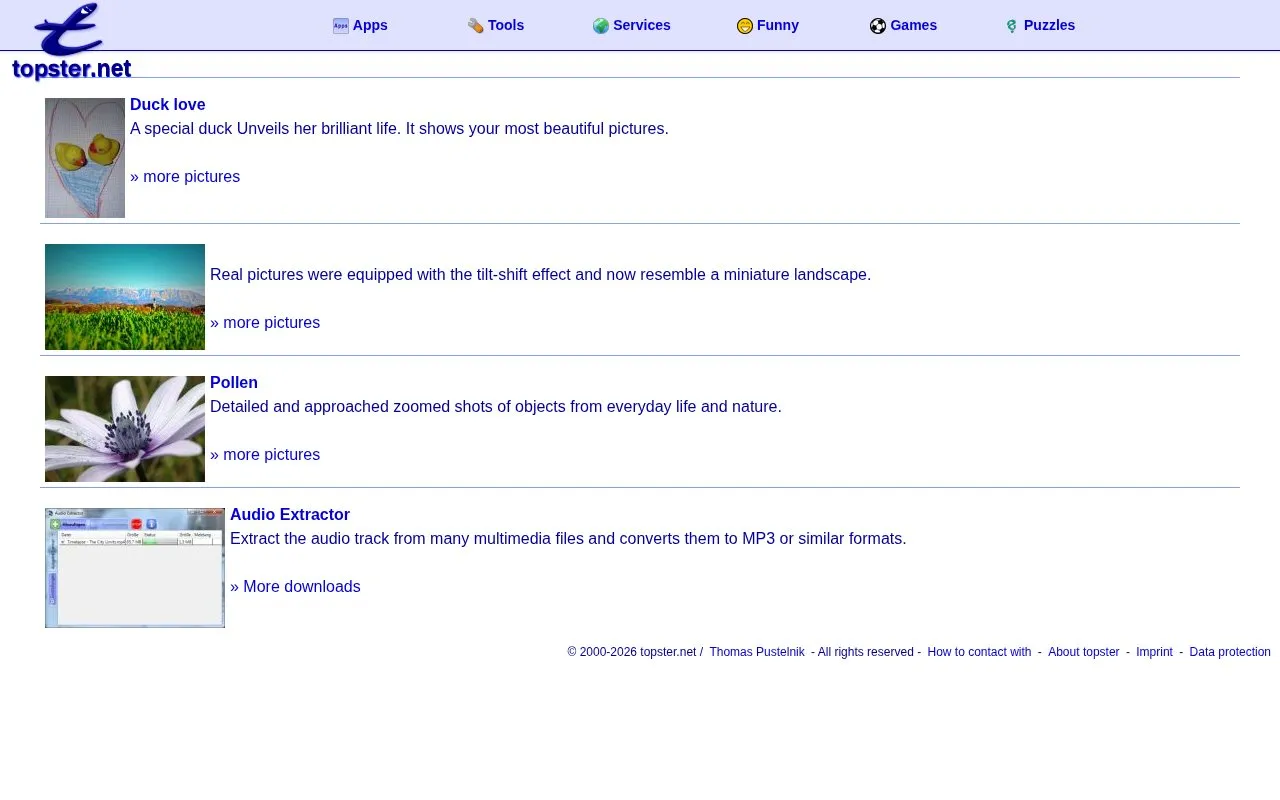Open the Funny menu
This screenshot has width=1280, height=800.
click(x=778, y=25)
